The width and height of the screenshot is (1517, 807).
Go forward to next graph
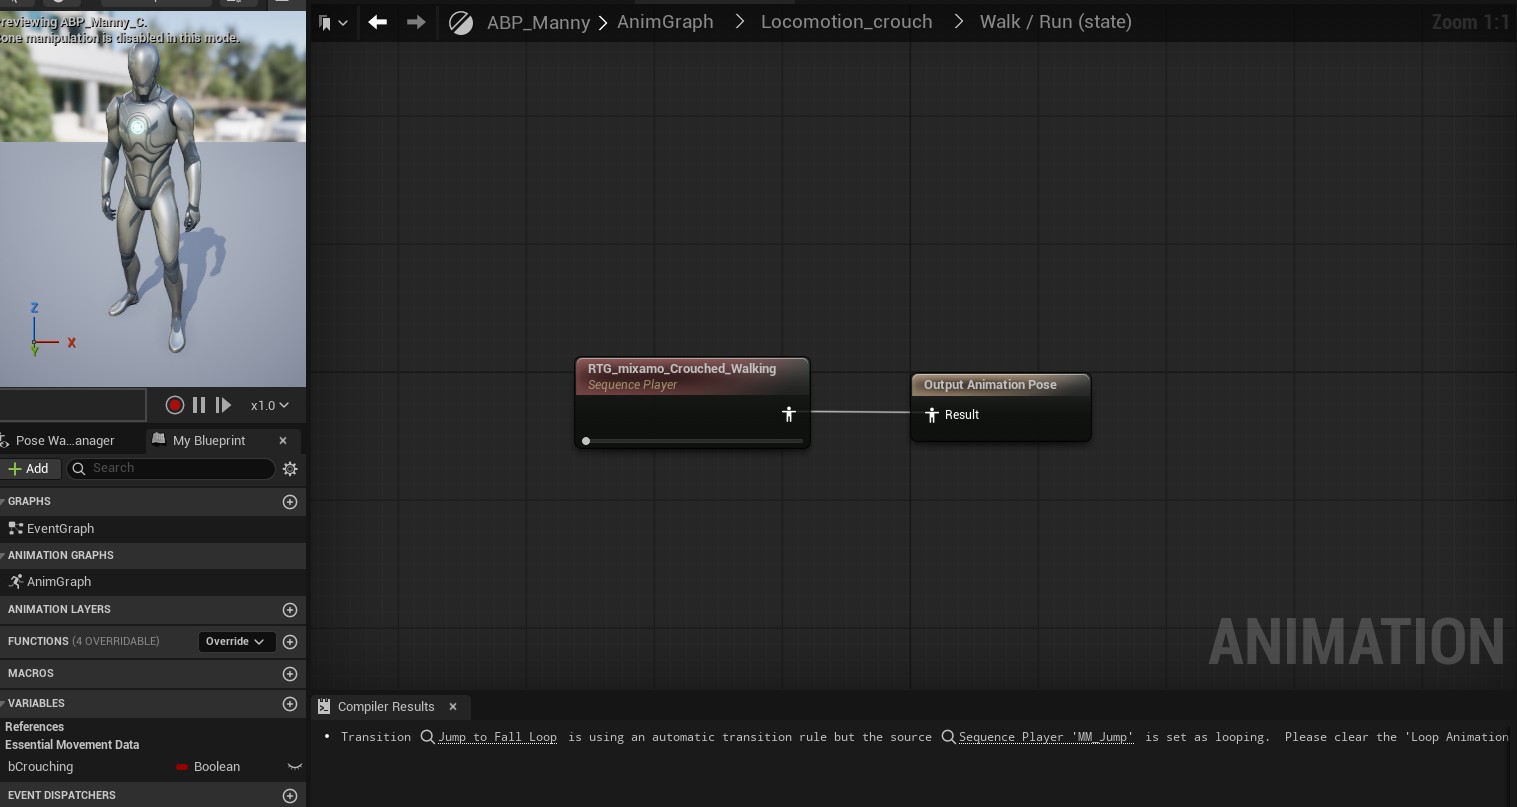tap(416, 21)
